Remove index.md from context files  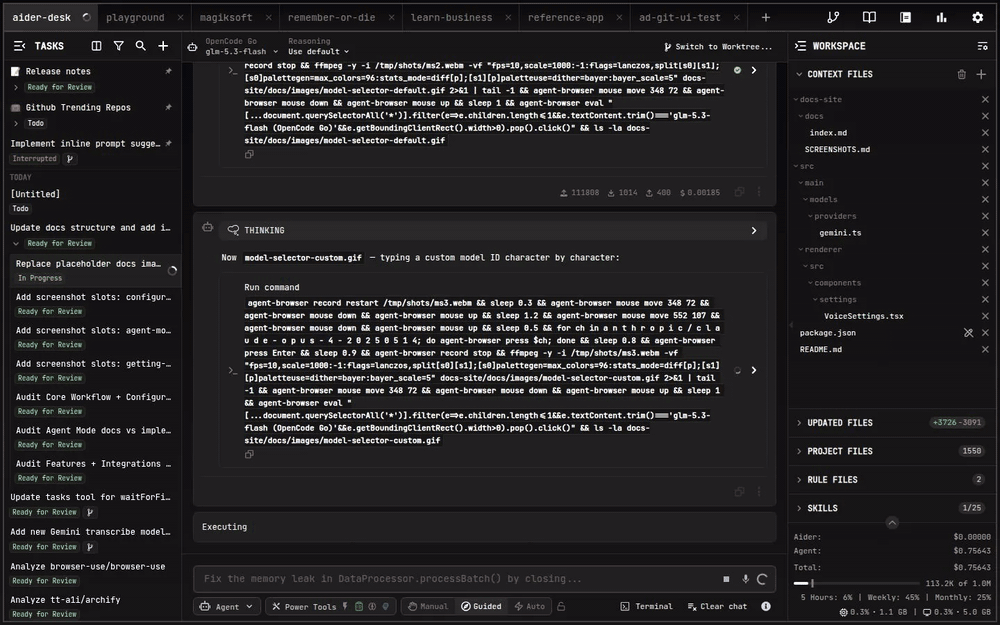[x=985, y=133]
